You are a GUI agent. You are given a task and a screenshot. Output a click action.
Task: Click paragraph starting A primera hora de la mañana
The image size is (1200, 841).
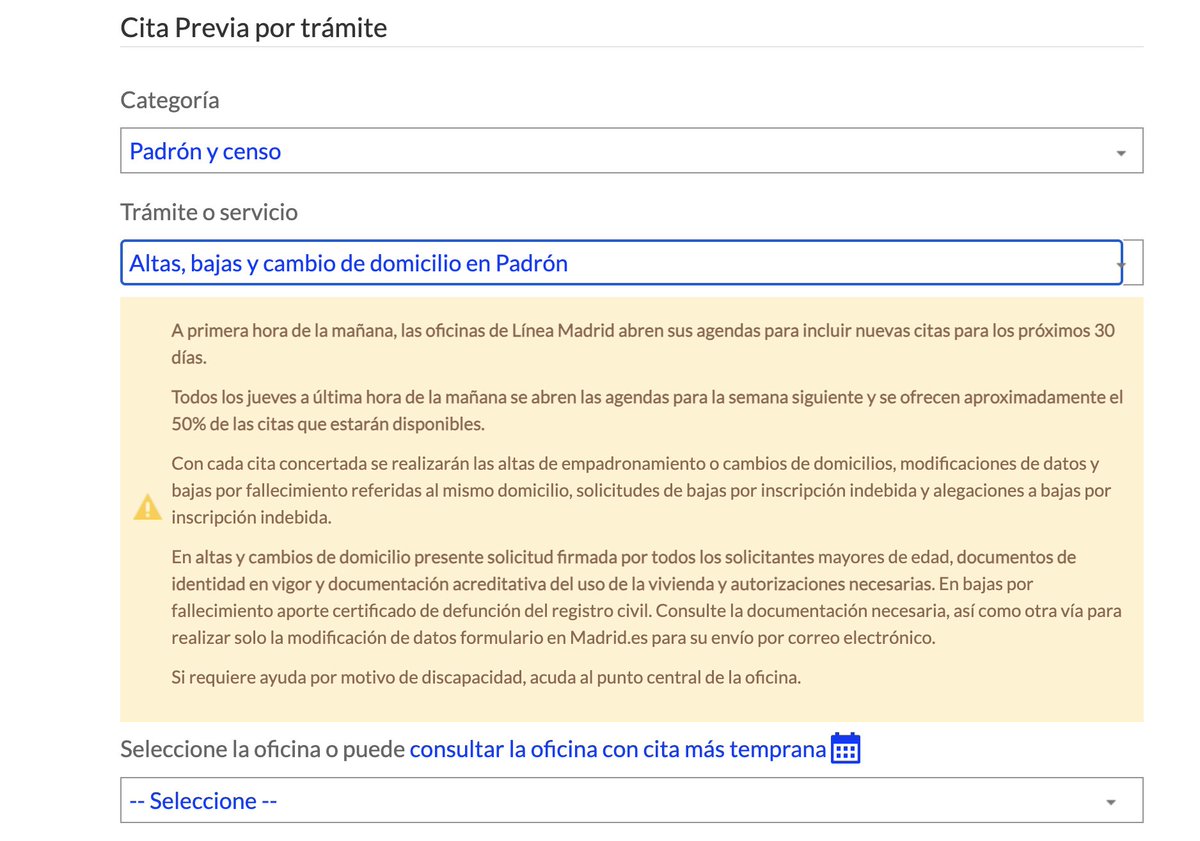(x=643, y=343)
